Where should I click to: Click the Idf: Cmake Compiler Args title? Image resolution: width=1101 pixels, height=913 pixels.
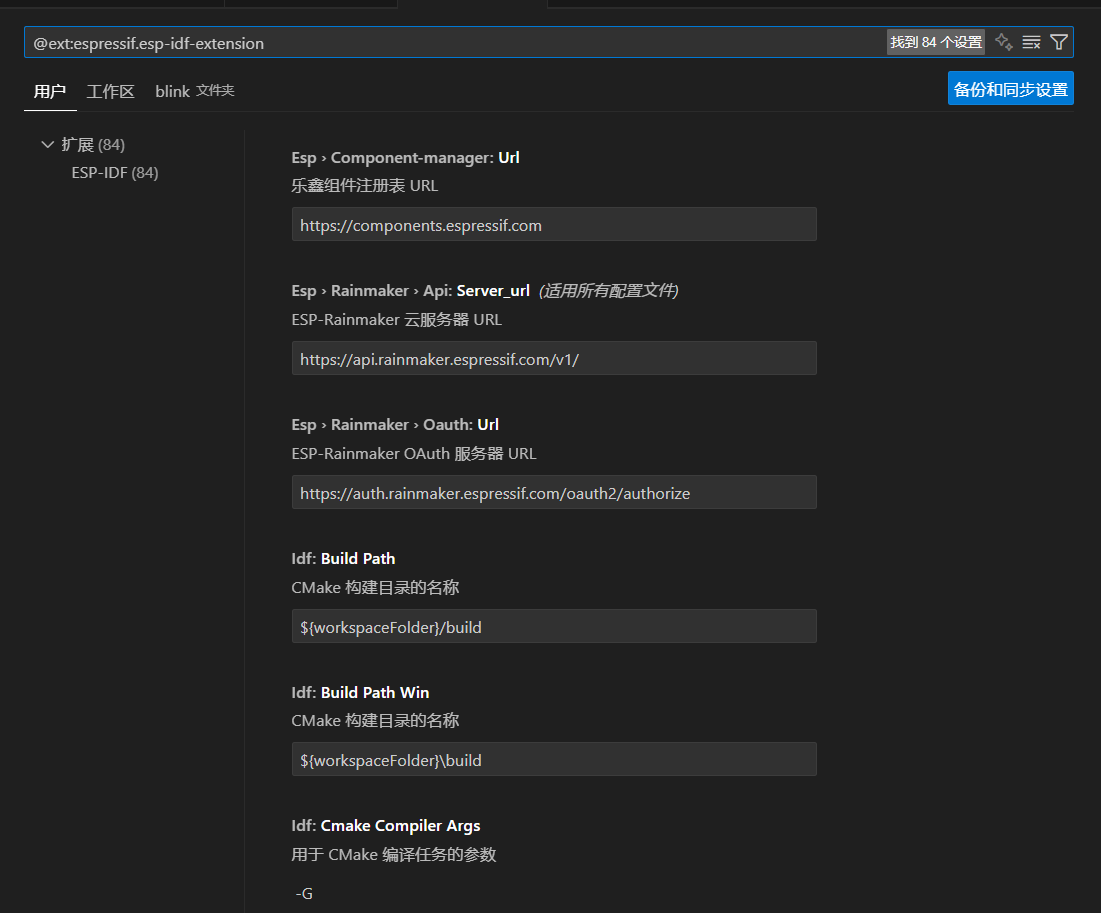pos(385,826)
